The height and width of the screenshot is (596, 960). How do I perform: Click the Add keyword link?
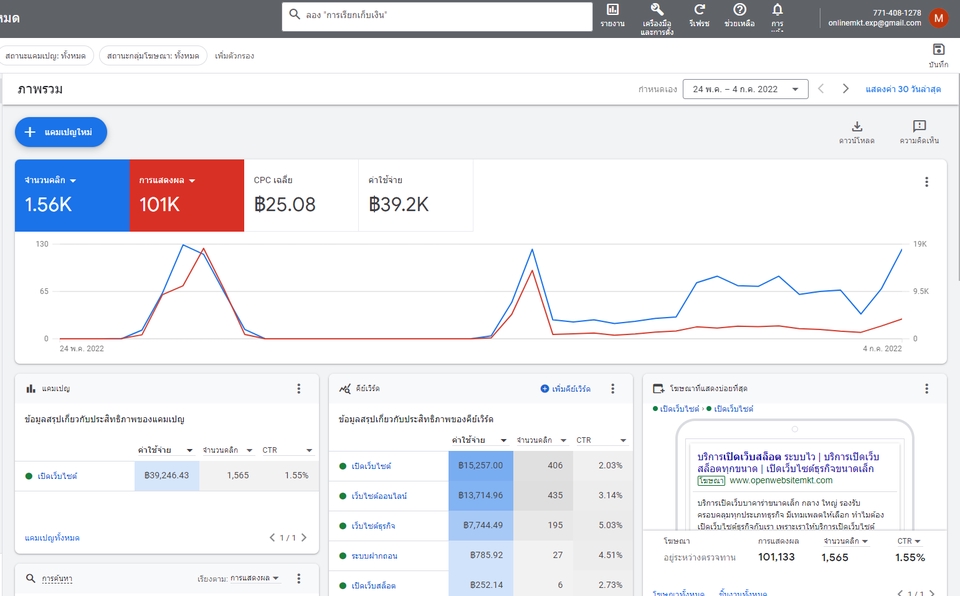click(566, 389)
